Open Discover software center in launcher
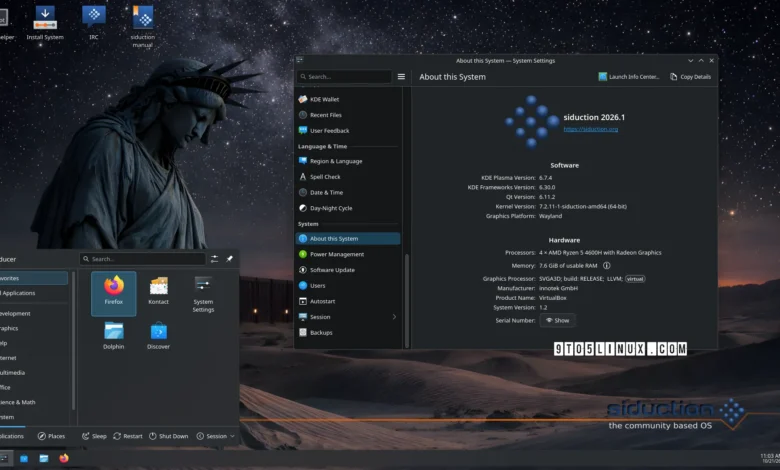Viewport: 780px width, 470px height. click(158, 336)
